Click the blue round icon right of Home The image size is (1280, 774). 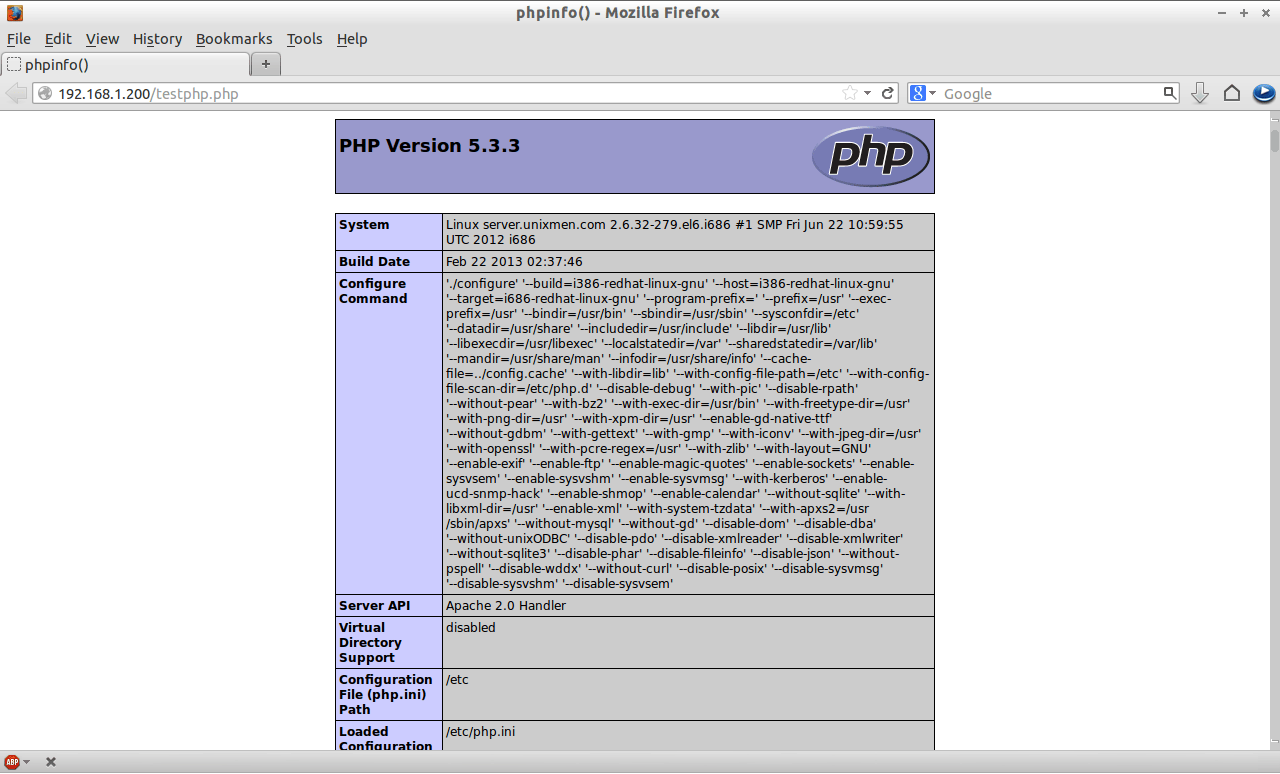(x=1264, y=93)
